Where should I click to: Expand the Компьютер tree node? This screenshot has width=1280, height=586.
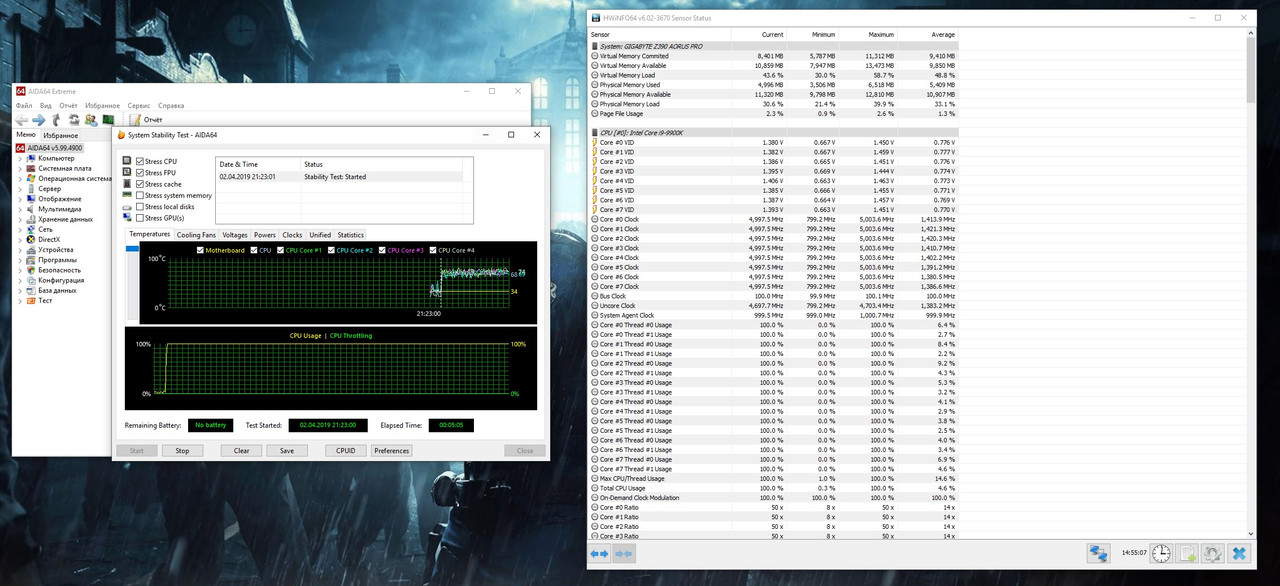pyautogui.click(x=19, y=158)
